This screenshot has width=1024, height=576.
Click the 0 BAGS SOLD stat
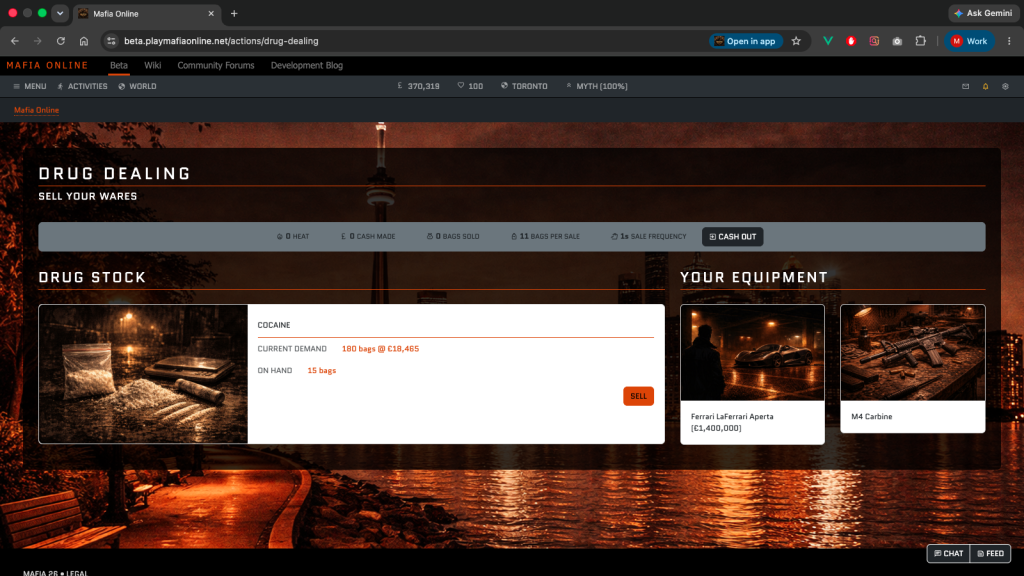453,236
